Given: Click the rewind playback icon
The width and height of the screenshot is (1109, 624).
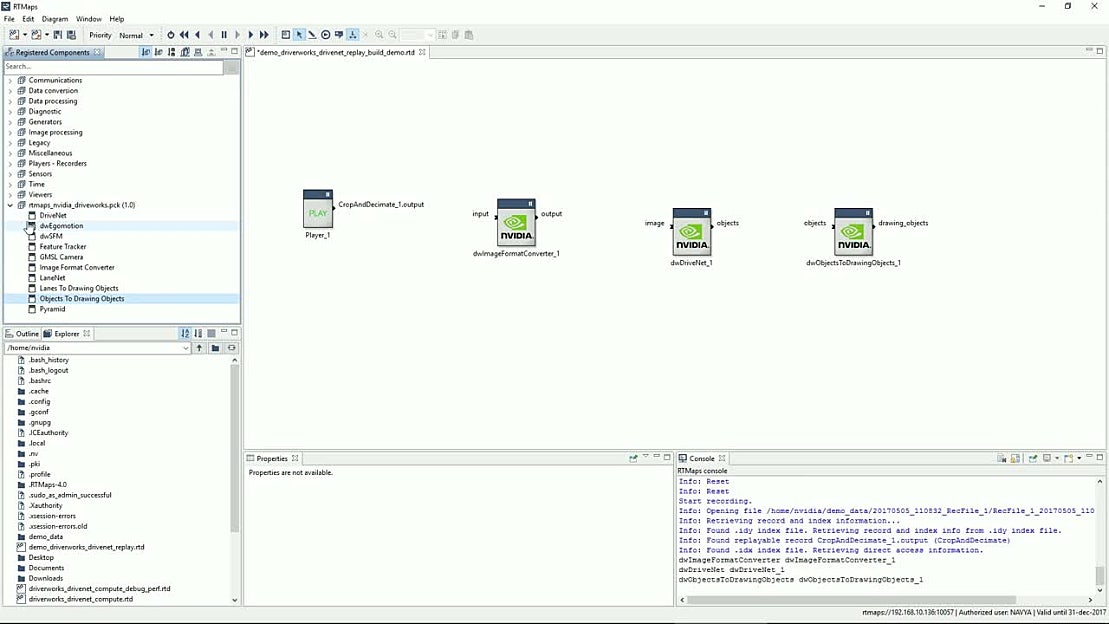Looking at the screenshot, I should (184, 34).
